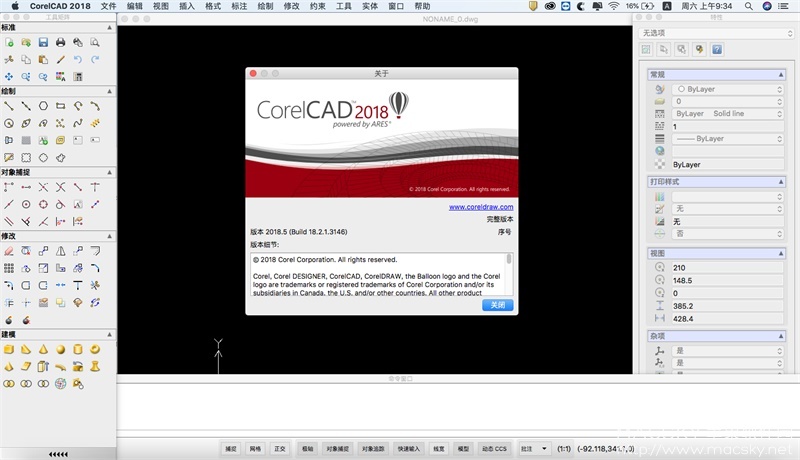
Task: Toggle 对象捕捉 object snap in the status bar
Action: [x=337, y=449]
